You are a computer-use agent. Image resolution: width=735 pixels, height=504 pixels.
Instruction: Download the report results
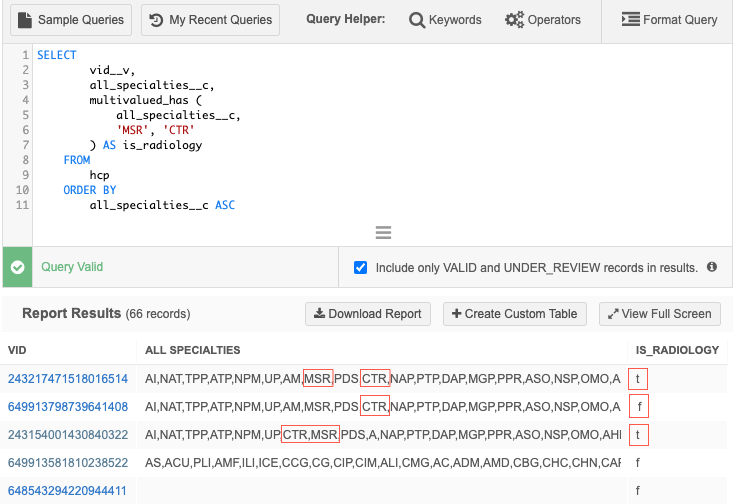point(368,314)
